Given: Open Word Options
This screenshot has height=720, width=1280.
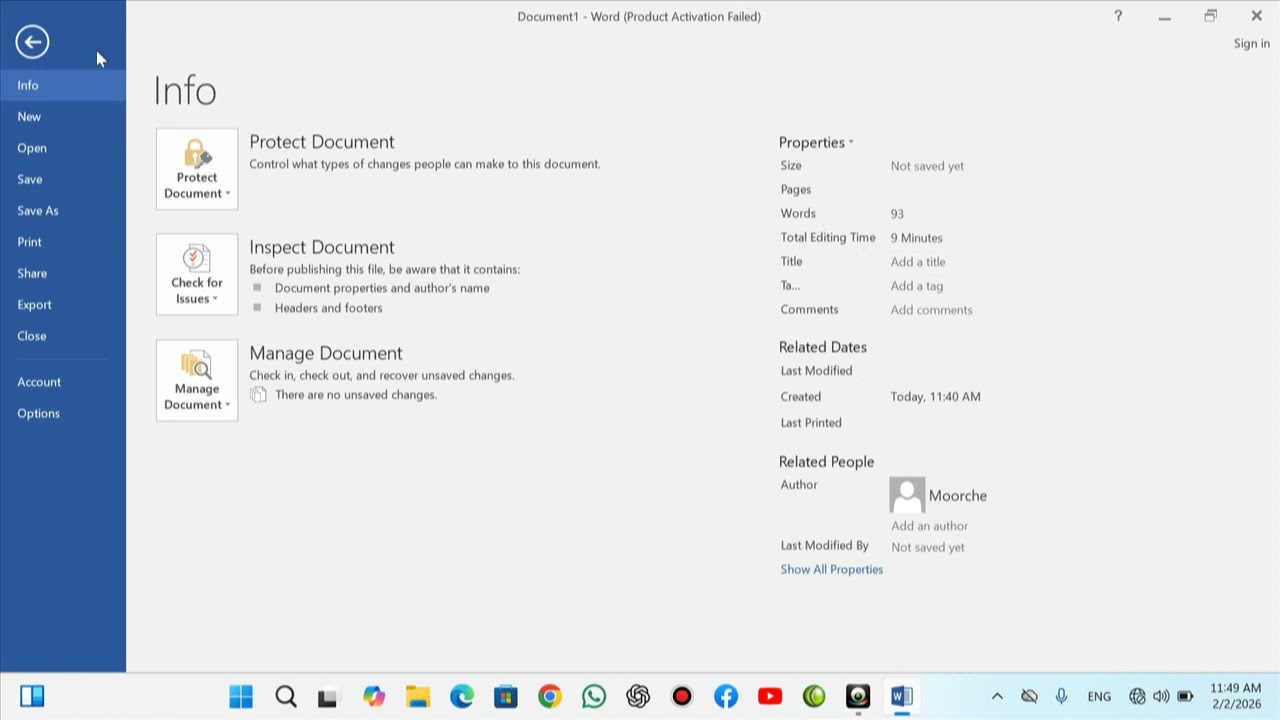Looking at the screenshot, I should click(63, 413).
